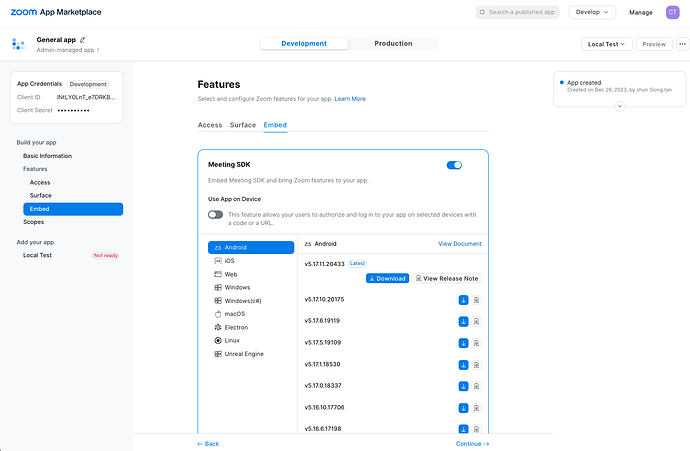
Task: View release note for v5.17.1.18530
Action: (x=476, y=365)
